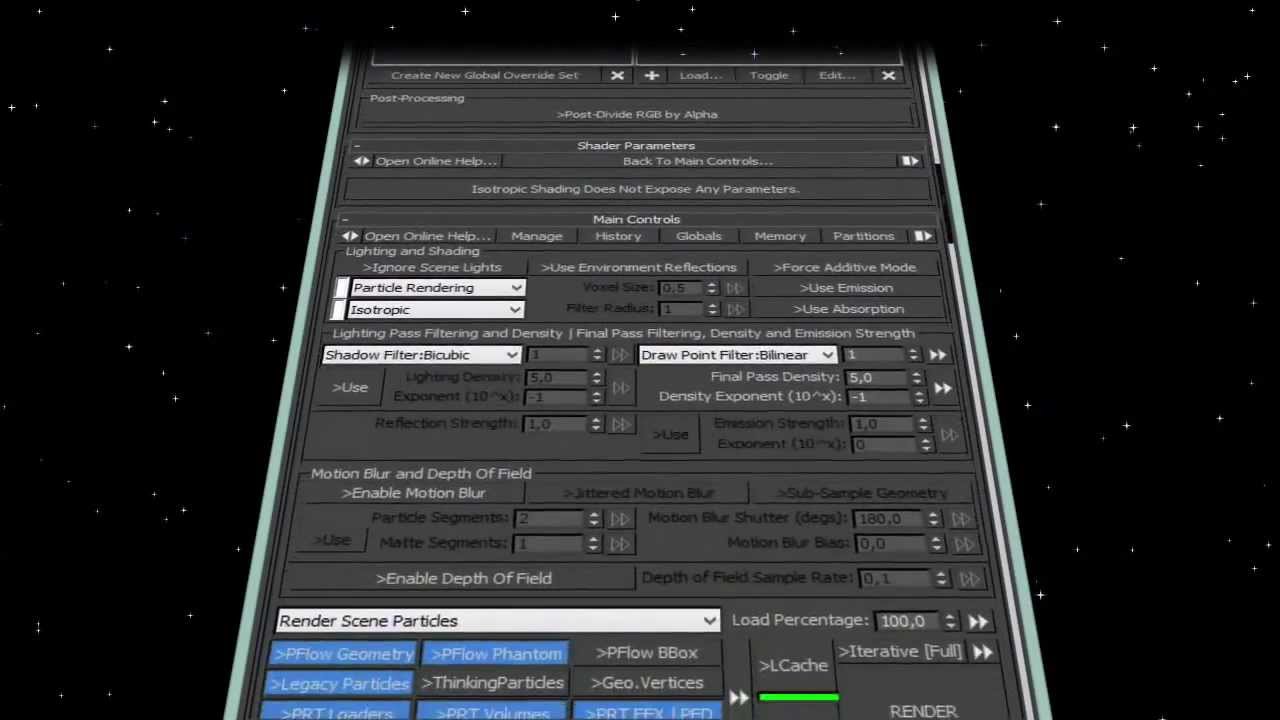Turn on >Enable Depth Of Field
The height and width of the screenshot is (720, 1280).
pyautogui.click(x=463, y=578)
